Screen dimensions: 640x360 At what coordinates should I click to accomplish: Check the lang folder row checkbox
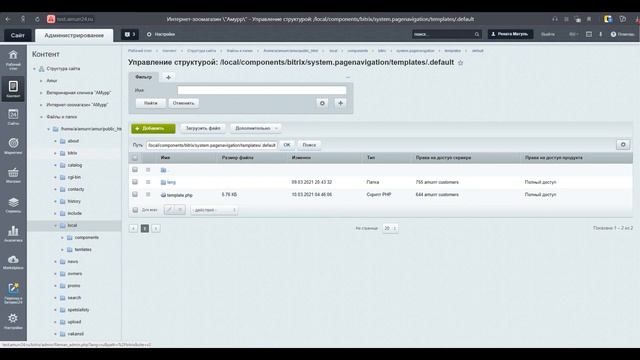(x=135, y=182)
